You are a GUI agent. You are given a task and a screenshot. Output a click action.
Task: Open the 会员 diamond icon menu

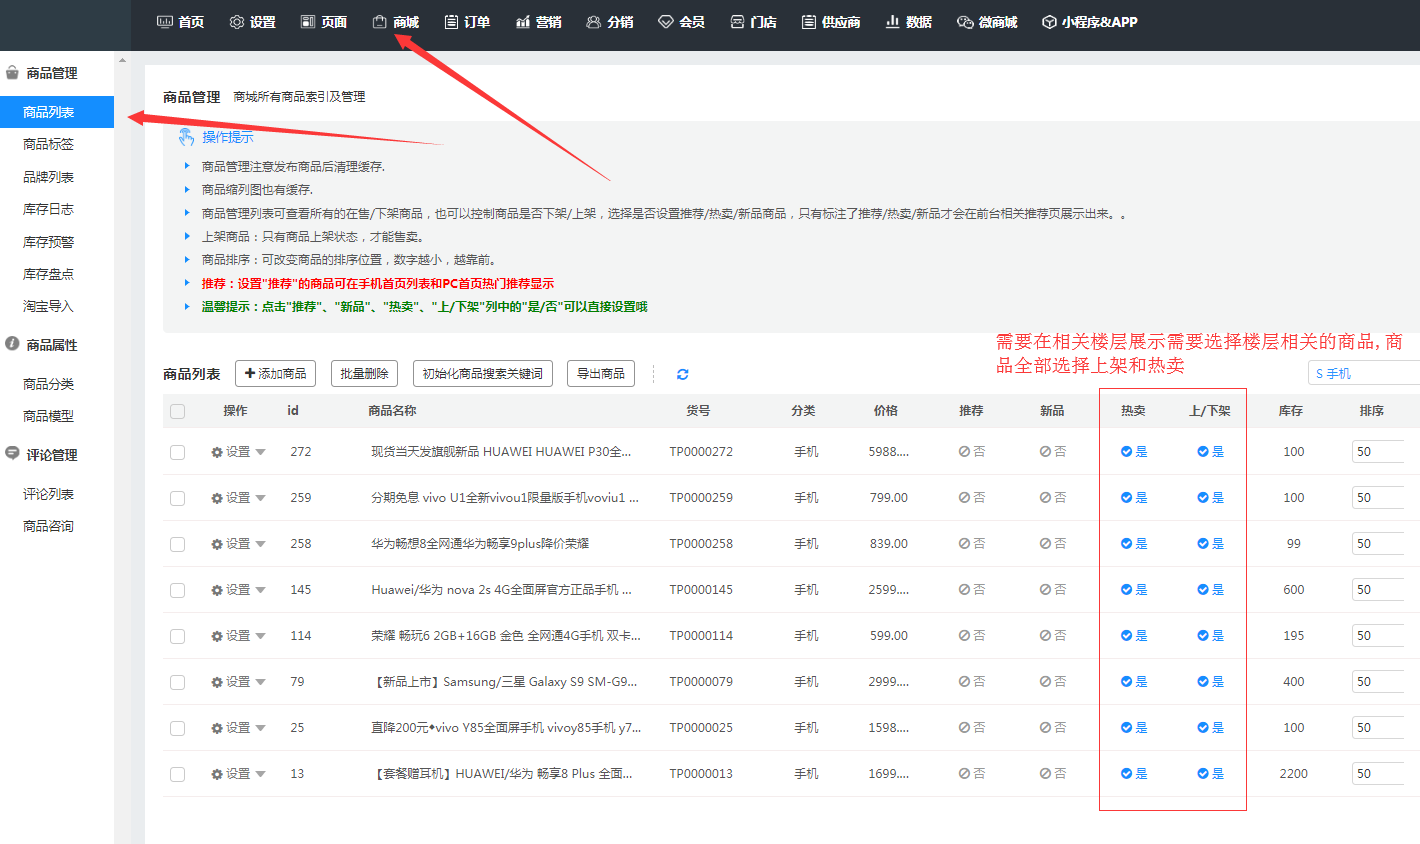[666, 22]
